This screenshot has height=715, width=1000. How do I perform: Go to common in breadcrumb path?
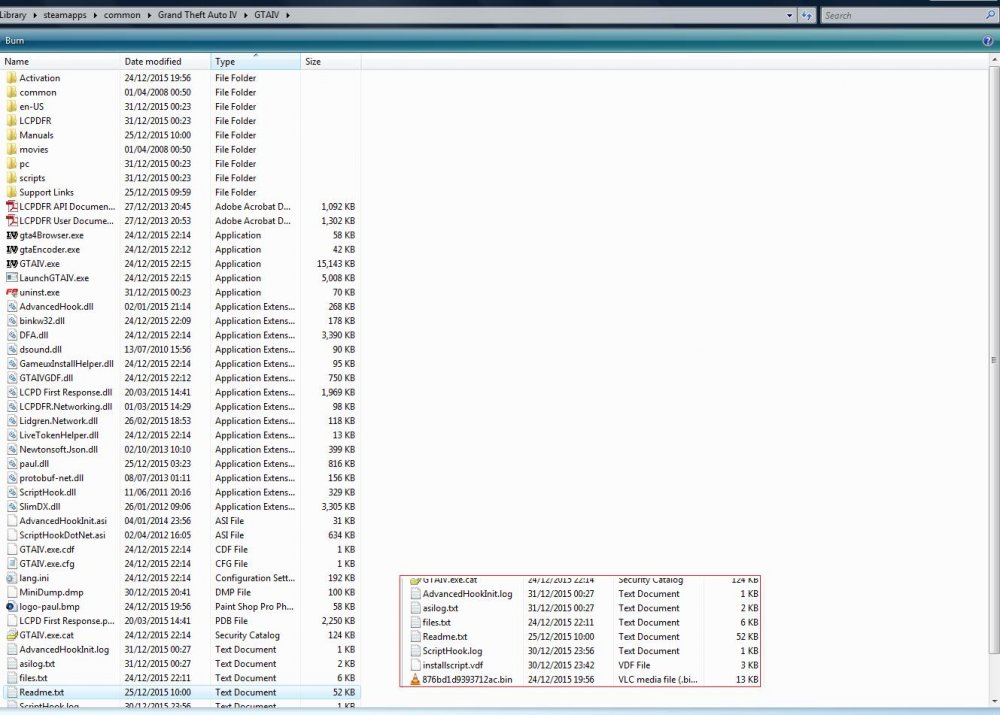pyautogui.click(x=122, y=15)
